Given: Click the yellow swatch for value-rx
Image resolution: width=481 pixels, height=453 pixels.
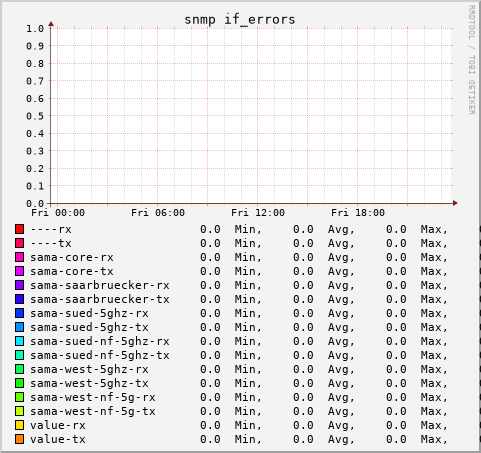Looking at the screenshot, I should click(x=19, y=425).
